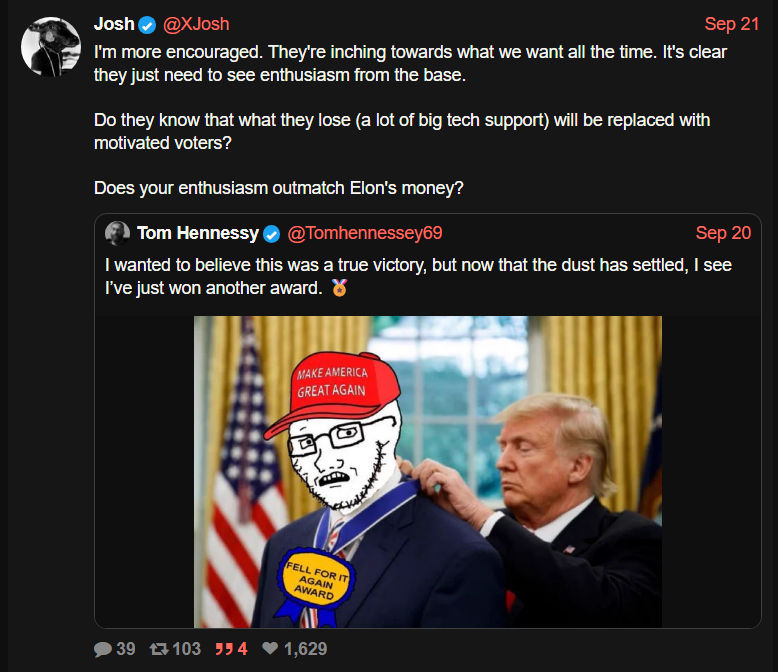Click the Josh display name
778x672 pixels.
pyautogui.click(x=114, y=24)
